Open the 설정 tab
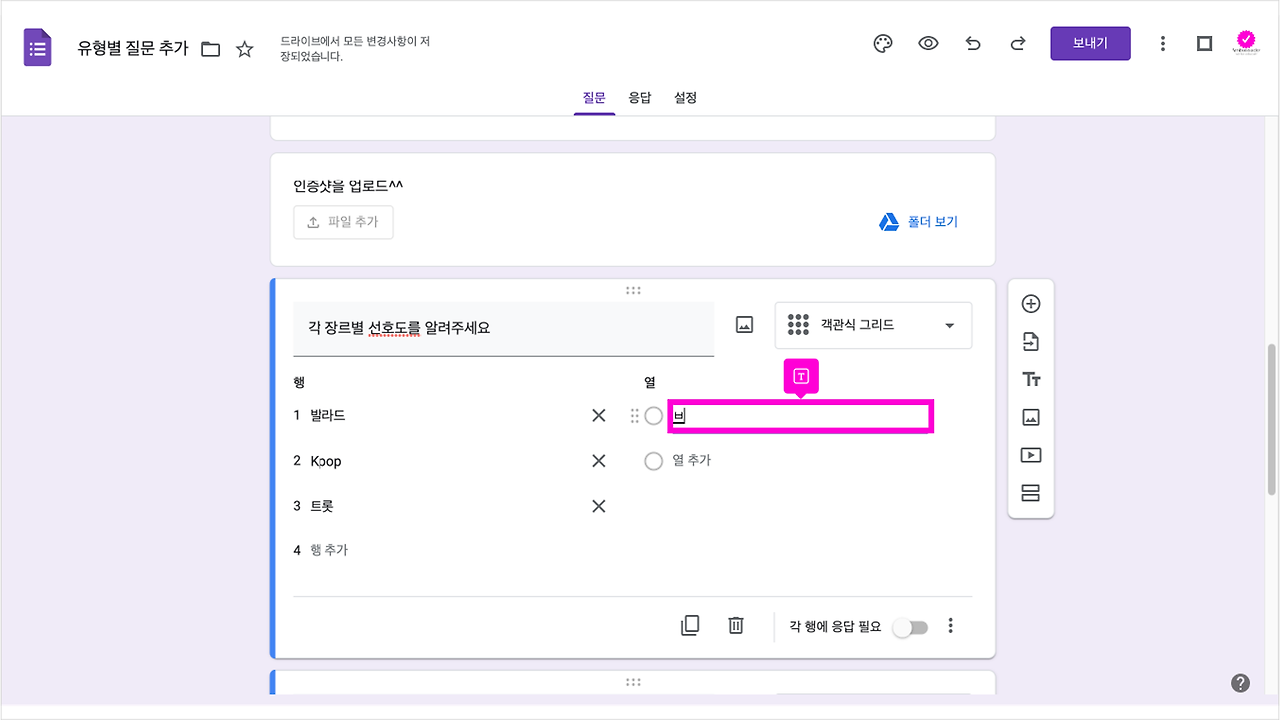Image resolution: width=1280 pixels, height=720 pixels. click(685, 97)
